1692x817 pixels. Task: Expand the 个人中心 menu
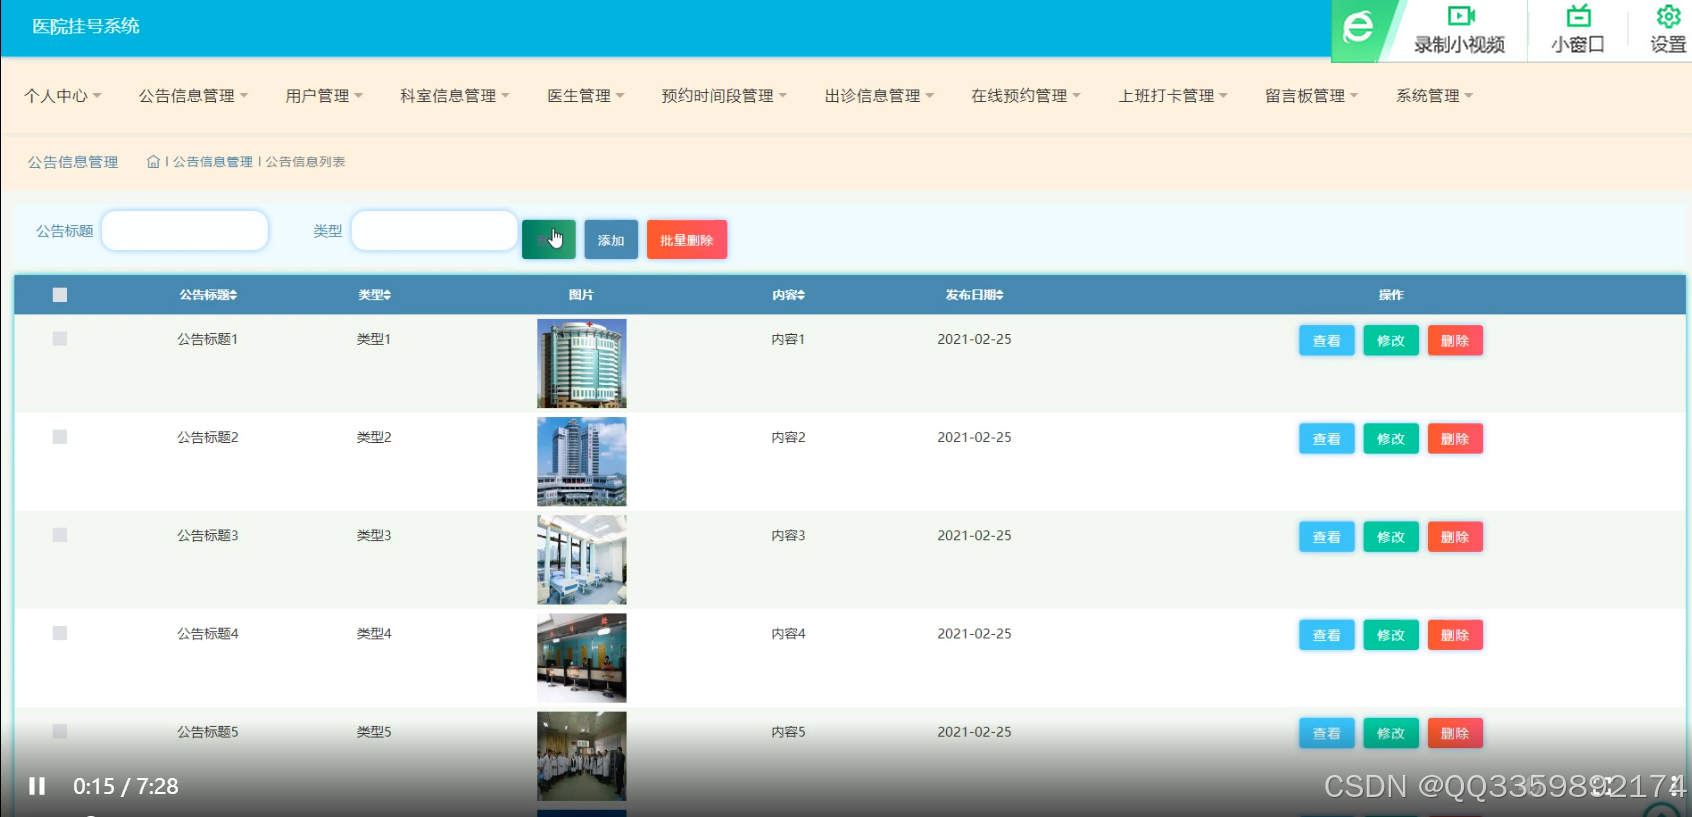tap(63, 96)
